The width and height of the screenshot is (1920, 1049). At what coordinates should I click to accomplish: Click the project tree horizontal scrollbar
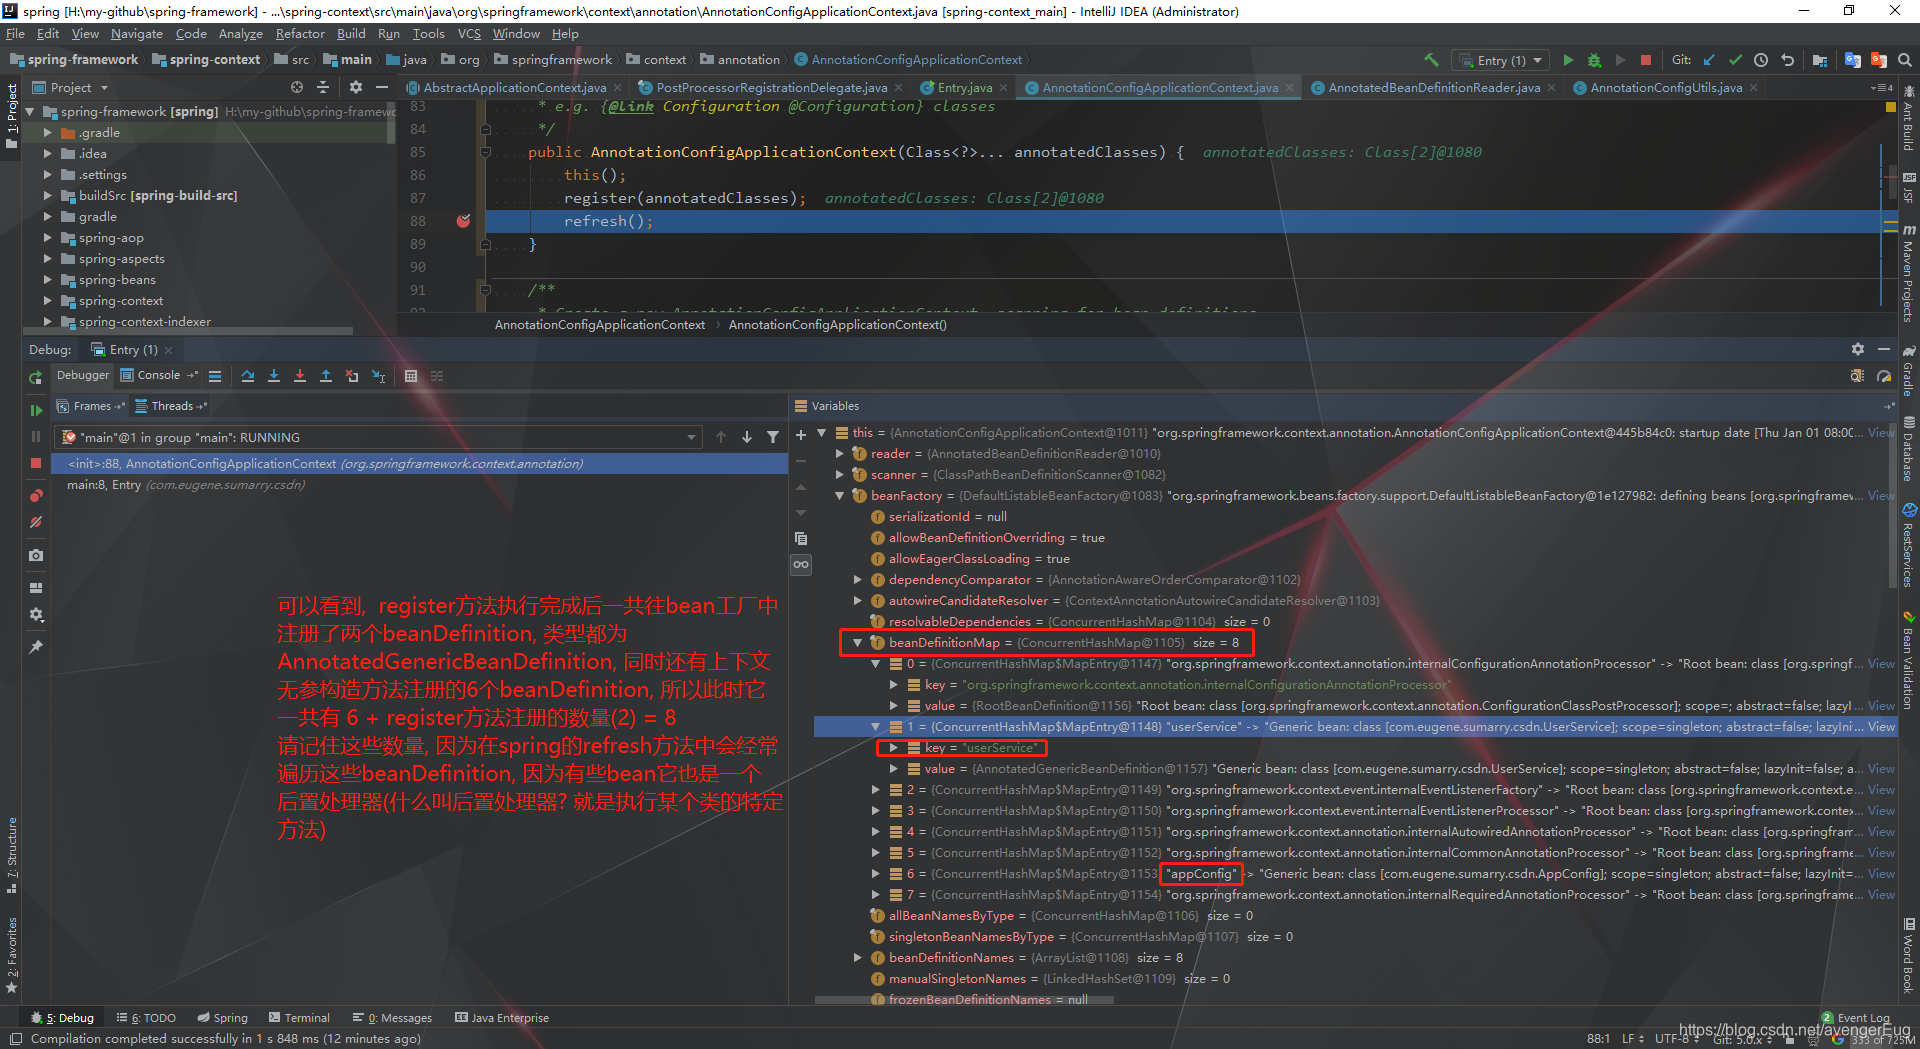pos(190,330)
